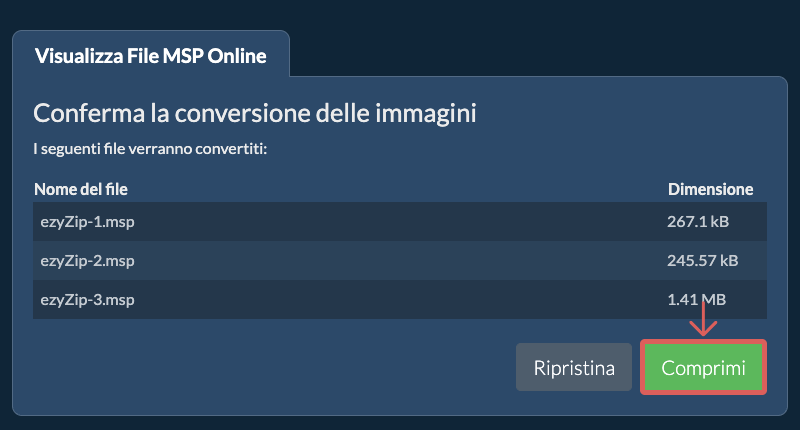Click the word conversione in the heading

(x=243, y=113)
